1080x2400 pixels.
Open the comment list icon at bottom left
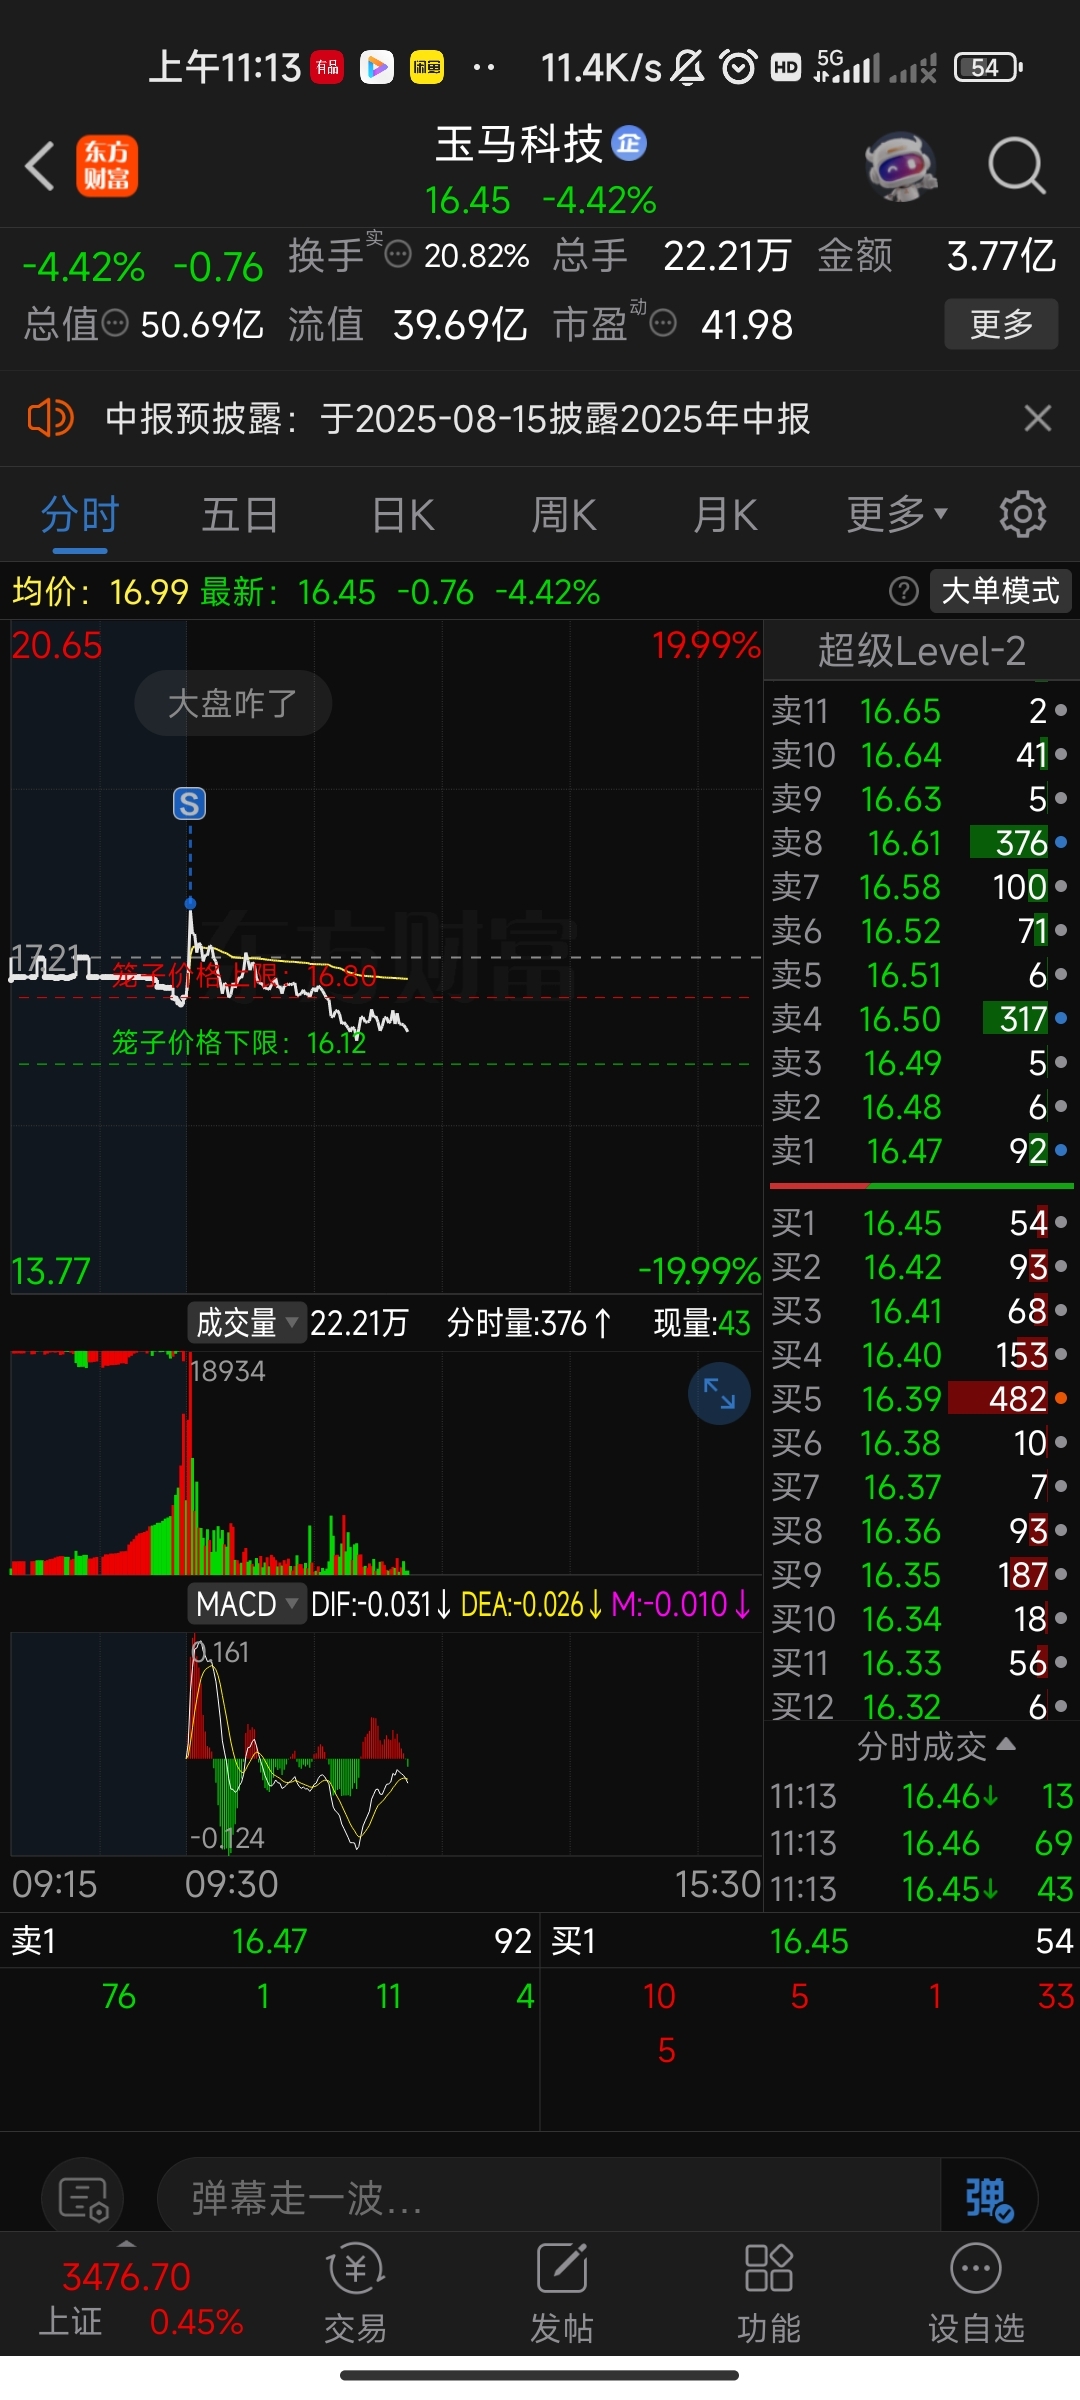[x=83, y=2199]
